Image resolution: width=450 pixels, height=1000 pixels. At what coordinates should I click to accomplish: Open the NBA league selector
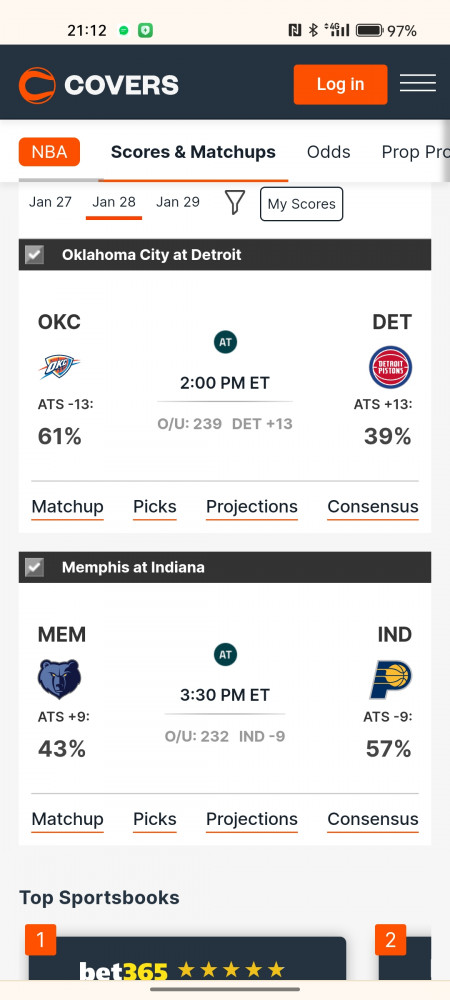(x=49, y=152)
